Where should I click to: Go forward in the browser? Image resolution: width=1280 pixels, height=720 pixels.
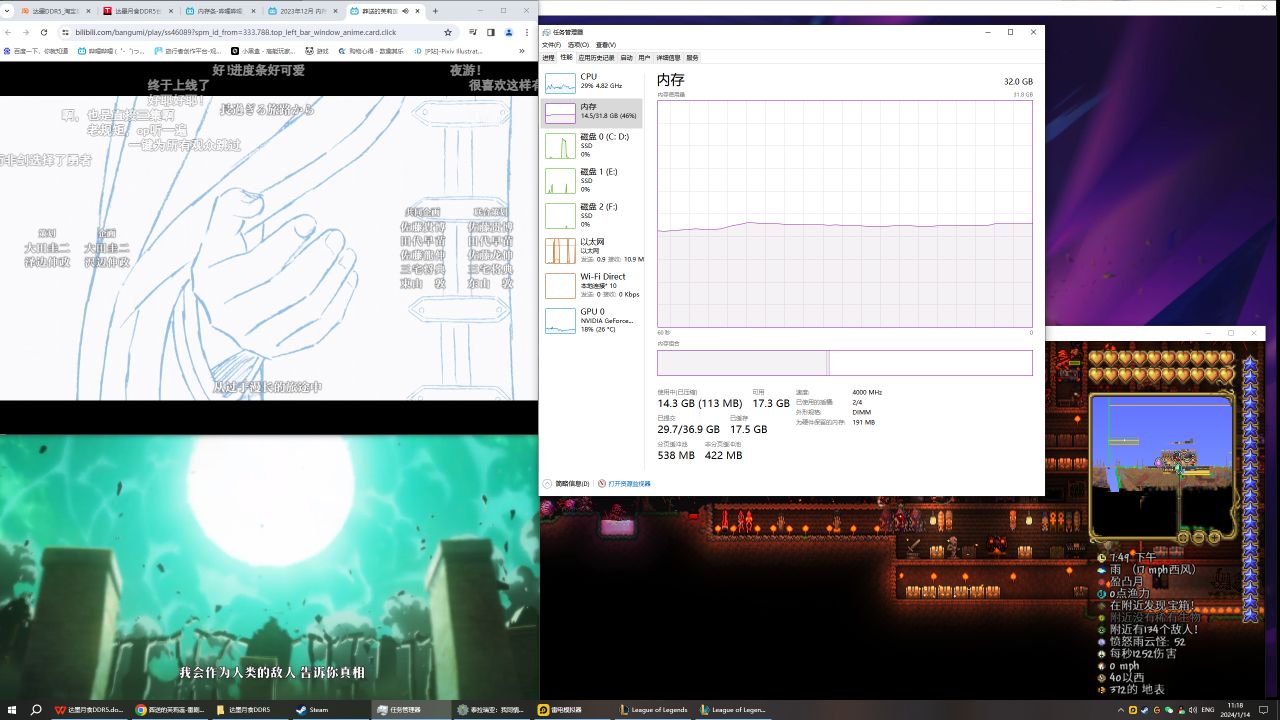(x=28, y=32)
